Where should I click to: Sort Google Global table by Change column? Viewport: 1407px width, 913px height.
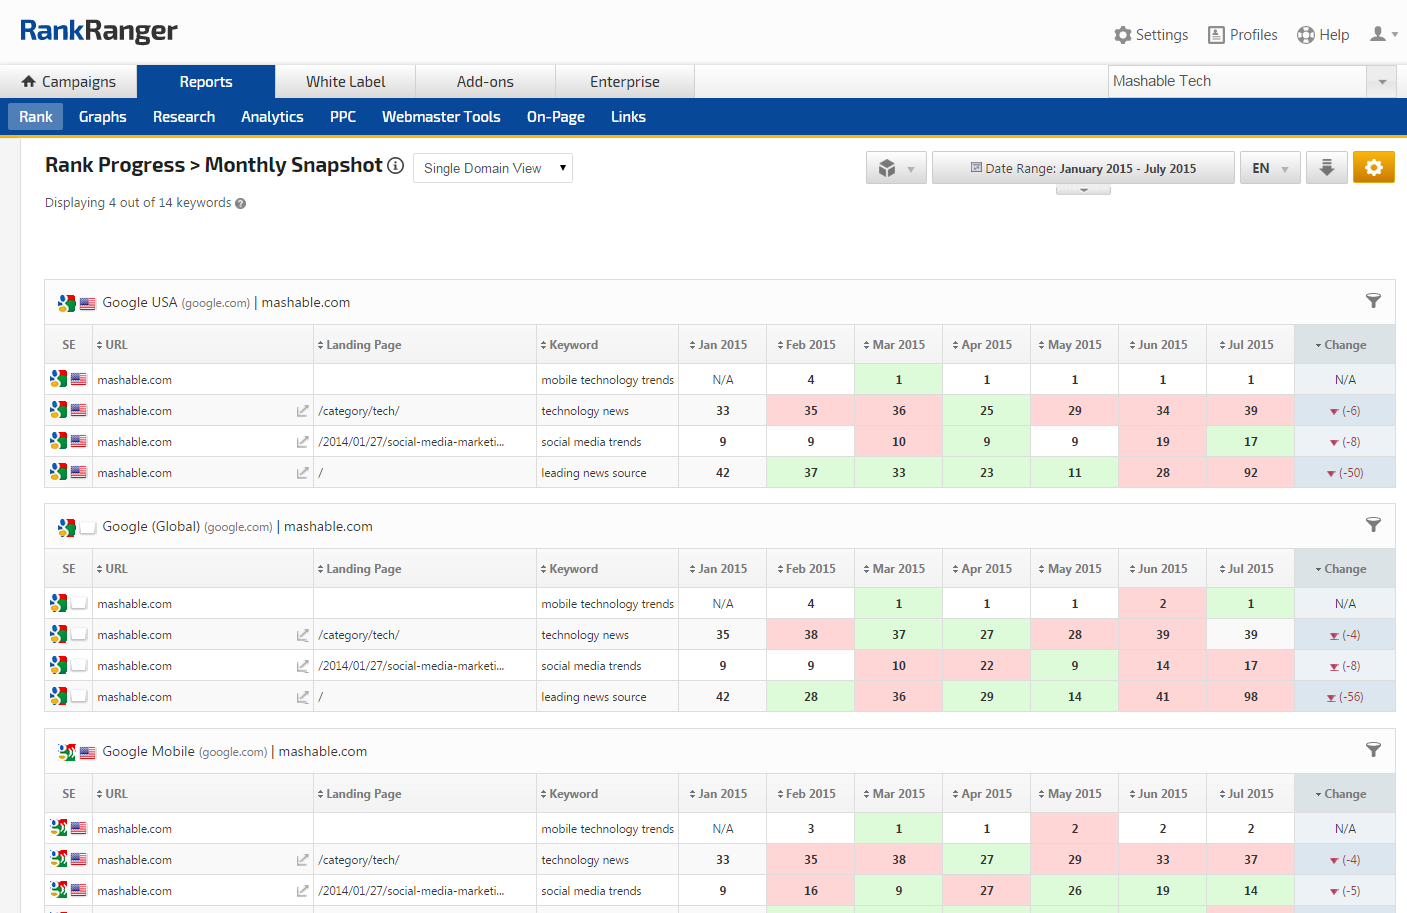[1344, 569]
